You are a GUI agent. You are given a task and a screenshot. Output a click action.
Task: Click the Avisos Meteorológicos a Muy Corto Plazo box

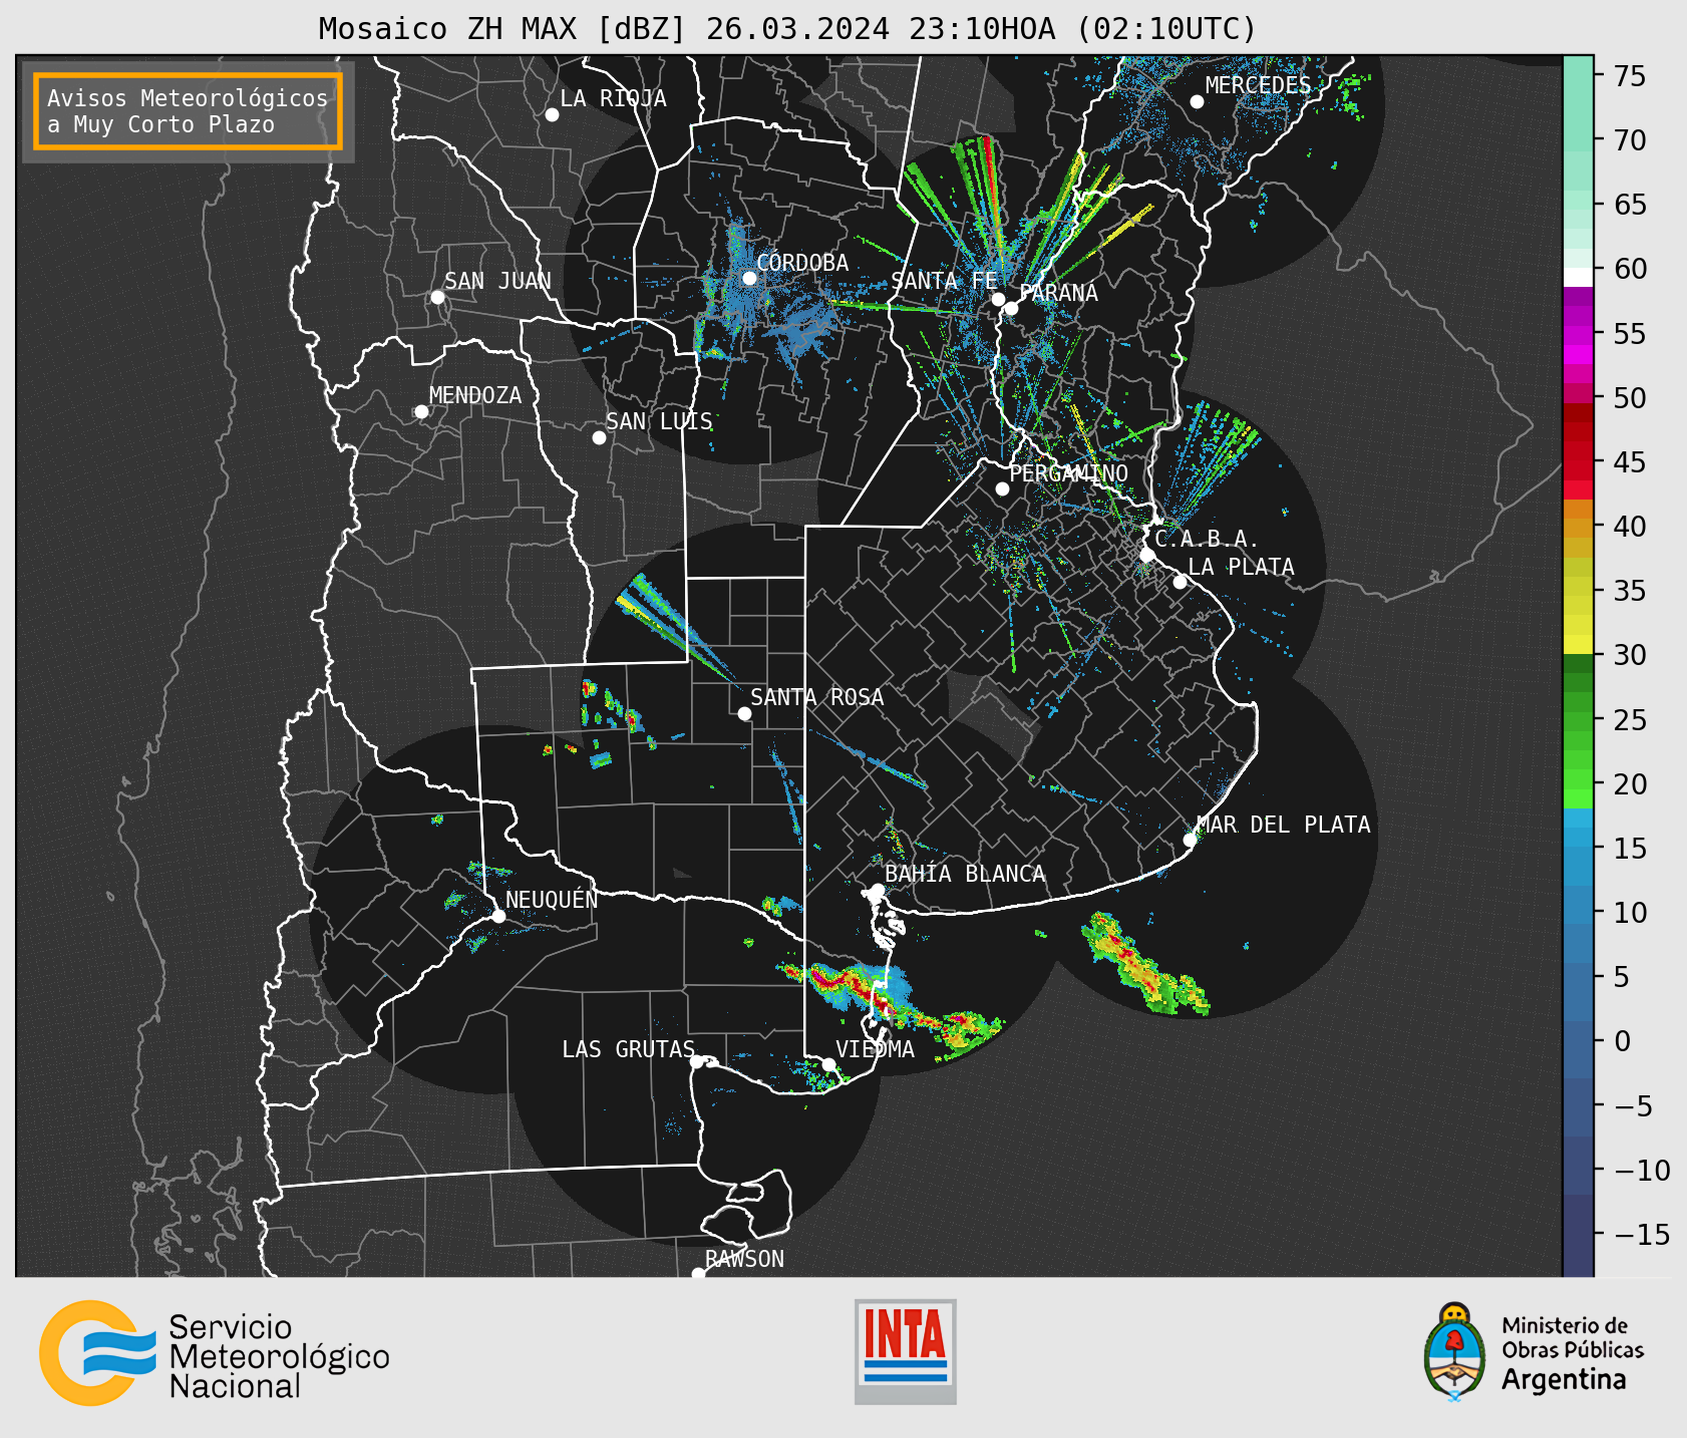(x=188, y=111)
